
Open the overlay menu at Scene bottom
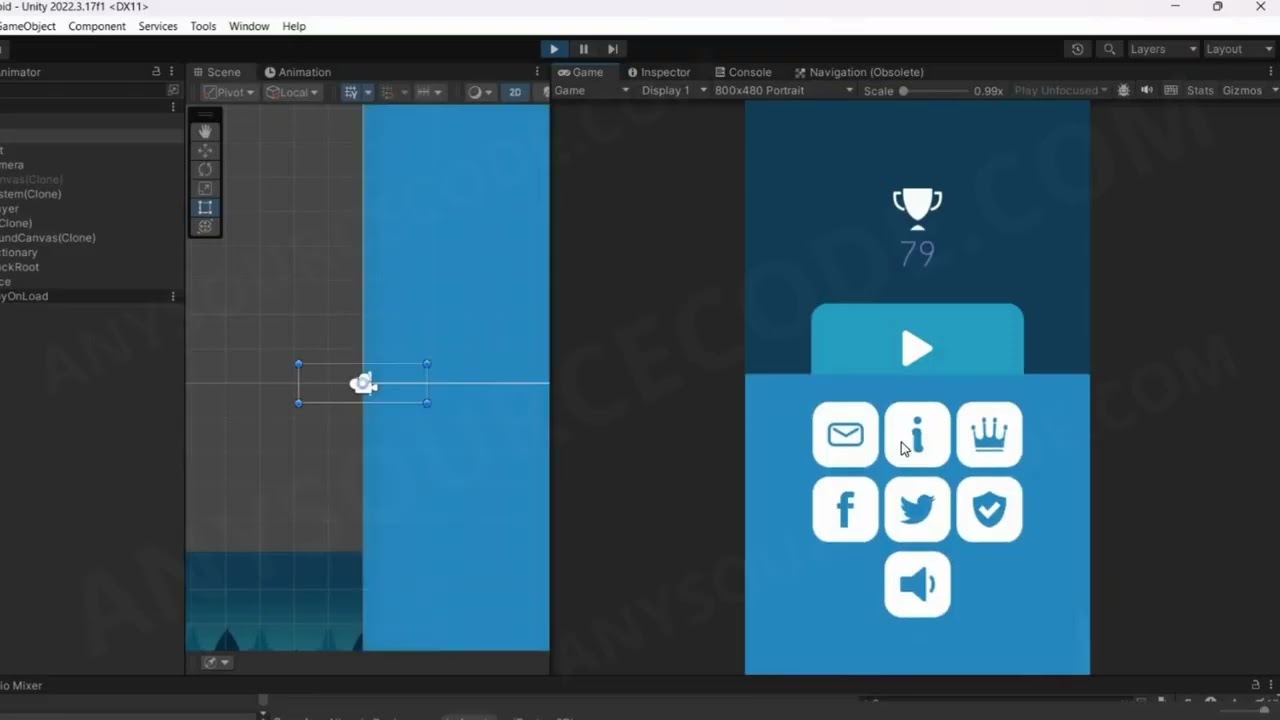(216, 662)
